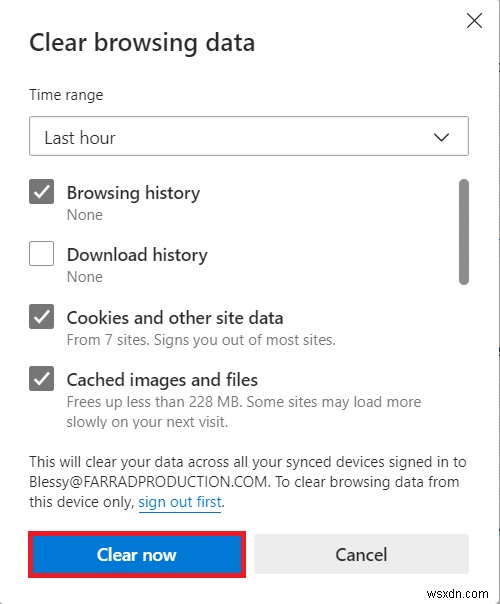Click scrollbar track below the thumb

point(464,358)
